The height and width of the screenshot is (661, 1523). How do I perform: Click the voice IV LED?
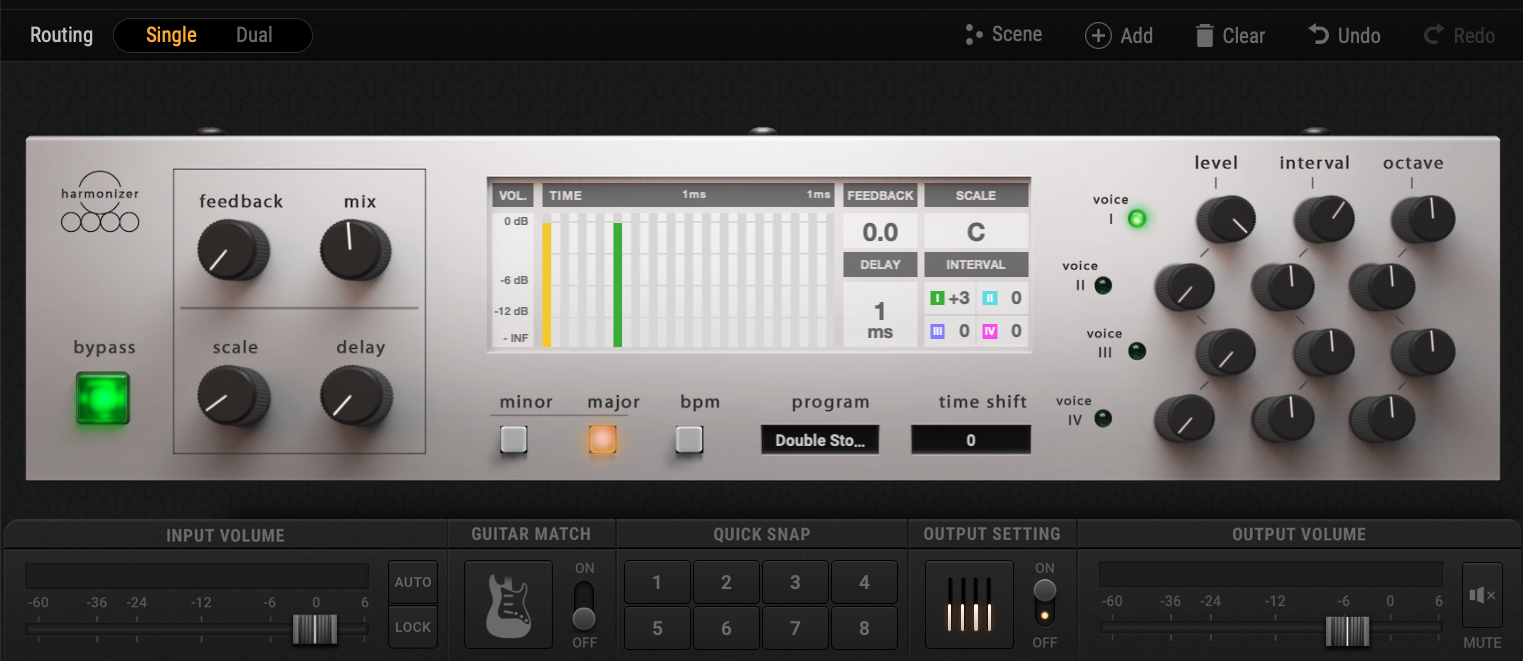pyautogui.click(x=1103, y=418)
